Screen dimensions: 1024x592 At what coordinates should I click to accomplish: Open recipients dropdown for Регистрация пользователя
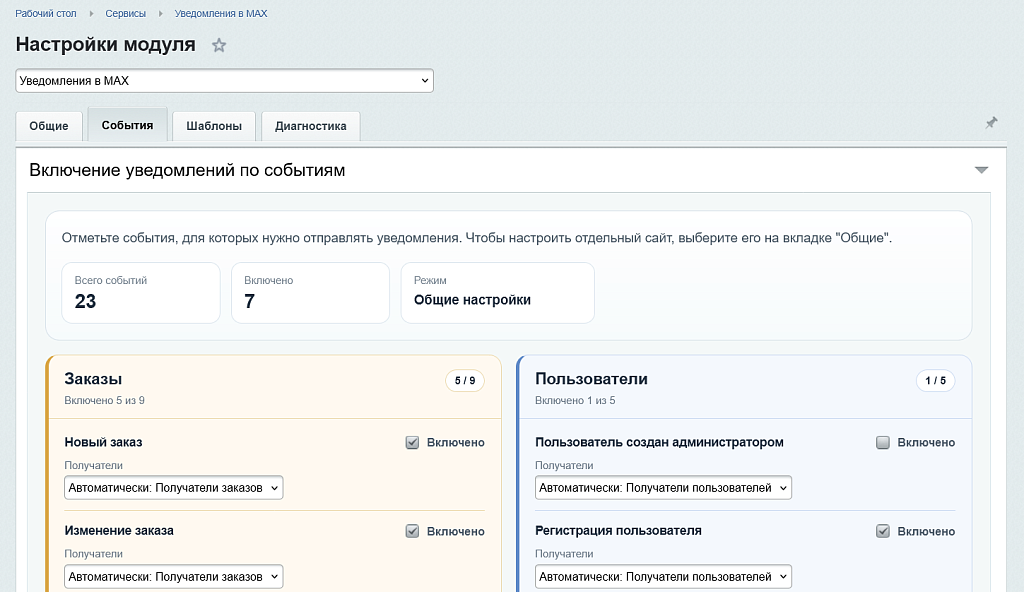tap(663, 576)
